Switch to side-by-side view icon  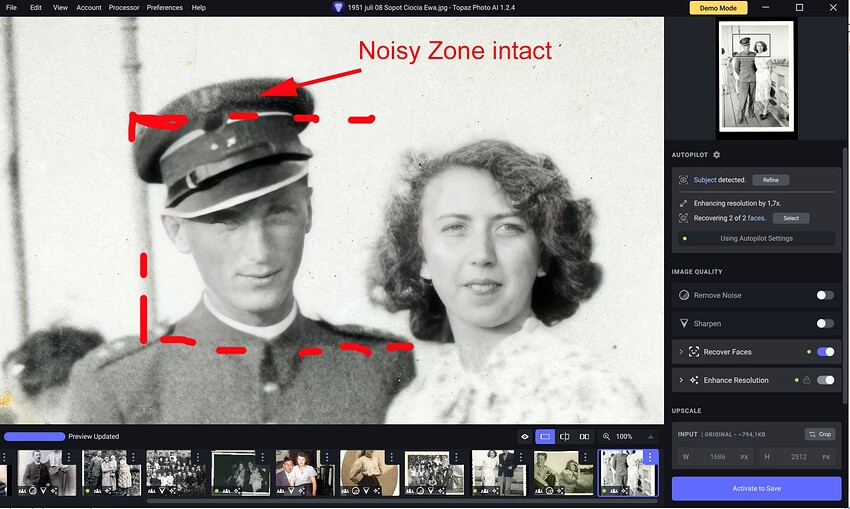[x=584, y=437]
